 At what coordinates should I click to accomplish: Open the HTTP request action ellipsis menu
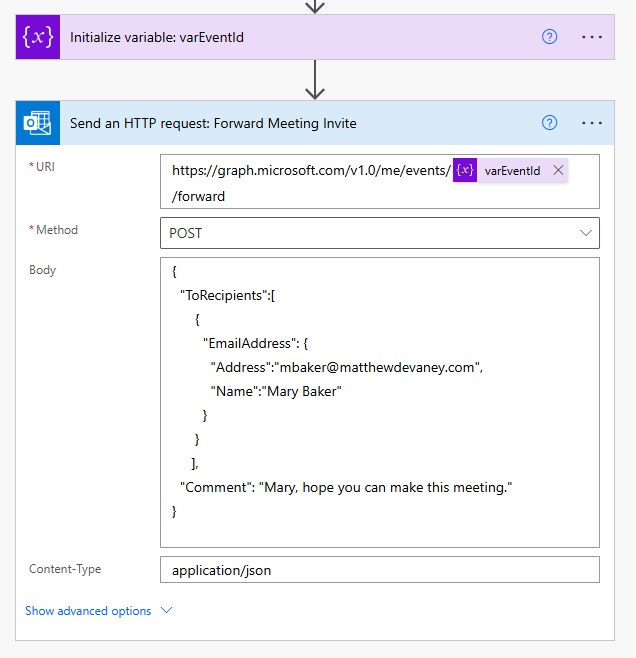click(592, 123)
